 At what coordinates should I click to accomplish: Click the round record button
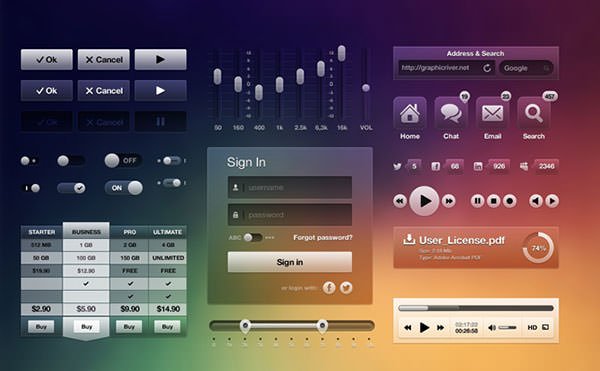pyautogui.click(x=510, y=201)
